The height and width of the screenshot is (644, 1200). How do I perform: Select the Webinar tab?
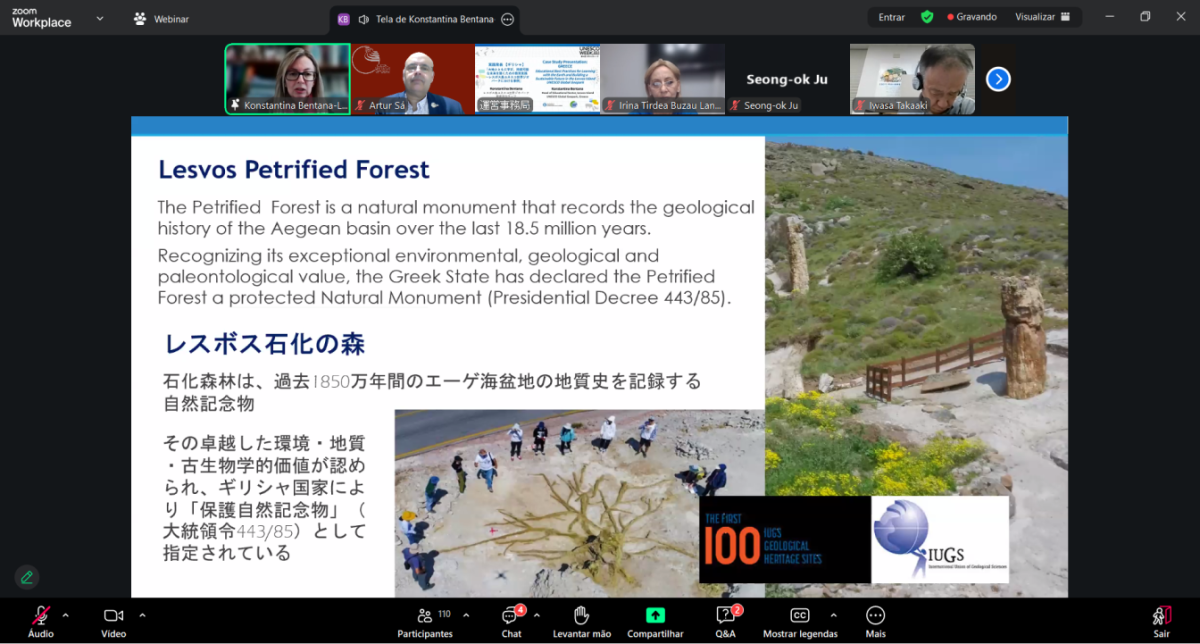click(161, 18)
